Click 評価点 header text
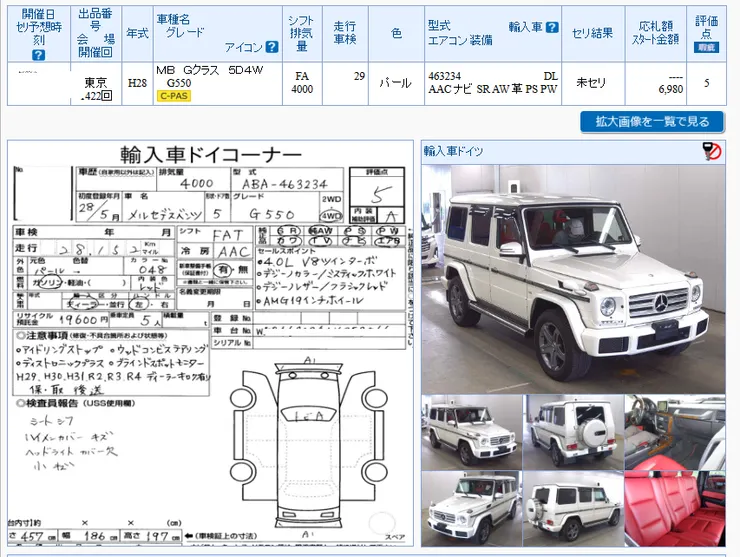The height and width of the screenshot is (557, 740). tap(706, 27)
